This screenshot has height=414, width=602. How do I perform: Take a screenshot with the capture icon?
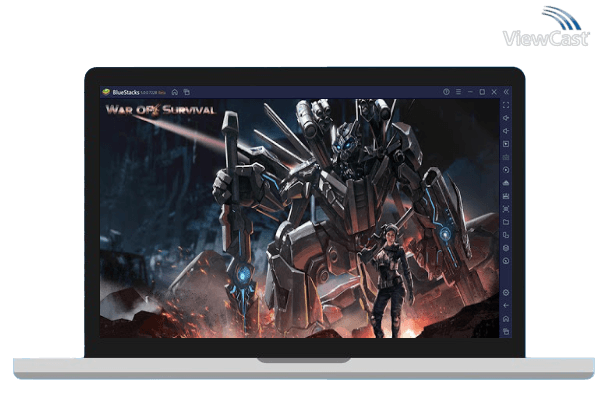coord(506,209)
